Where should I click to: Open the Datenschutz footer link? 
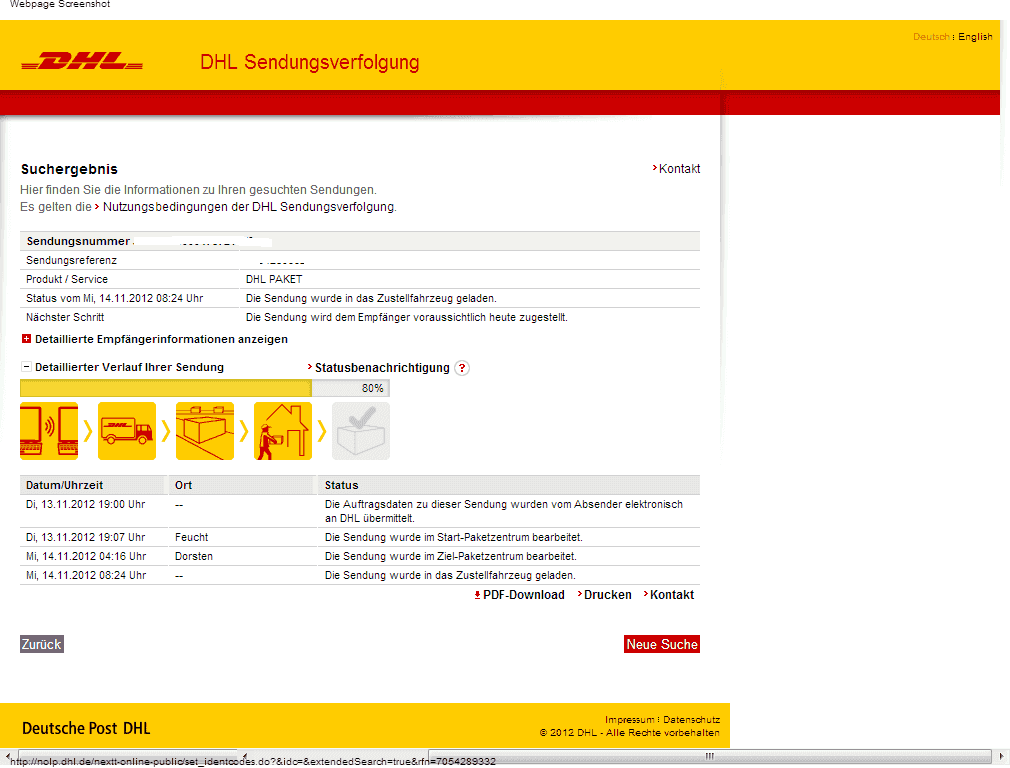click(691, 720)
